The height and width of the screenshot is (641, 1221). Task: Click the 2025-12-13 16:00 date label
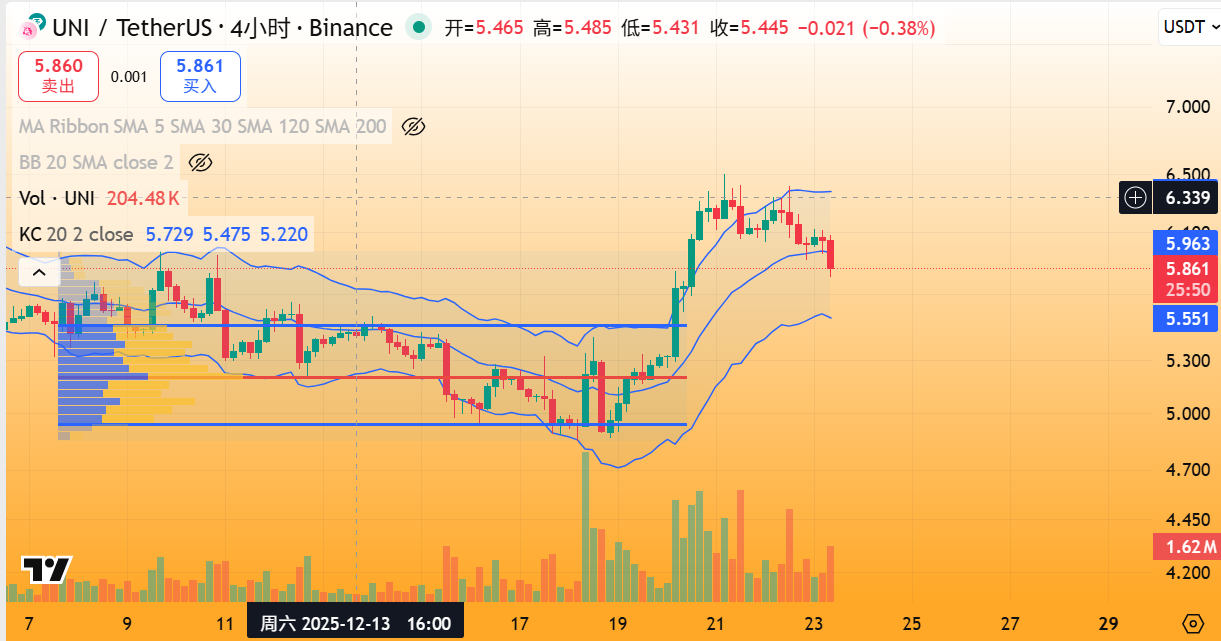[355, 624]
